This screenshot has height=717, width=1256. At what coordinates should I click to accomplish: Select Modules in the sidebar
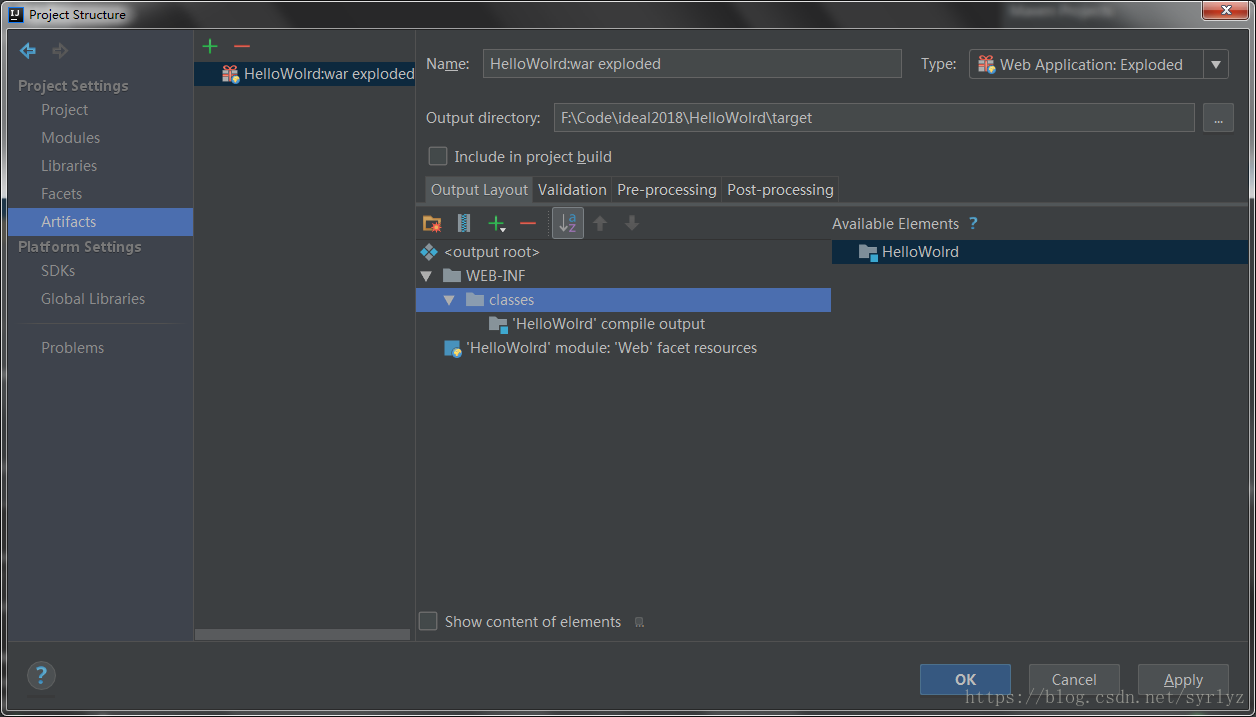(x=70, y=138)
